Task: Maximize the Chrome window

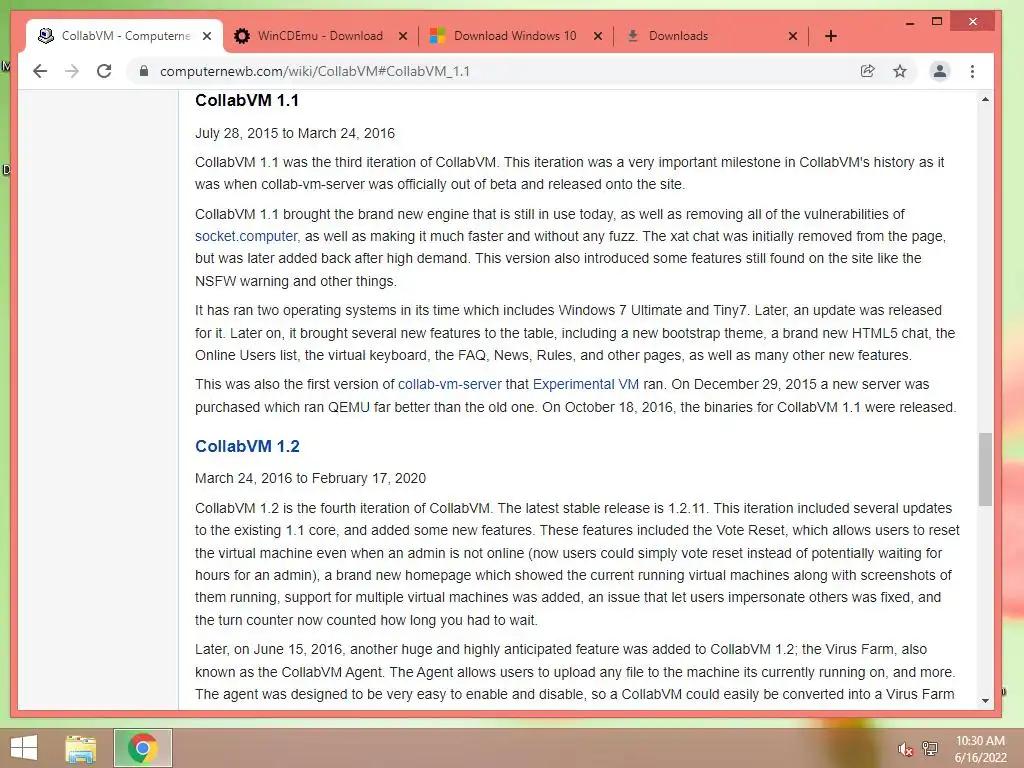Action: [936, 22]
